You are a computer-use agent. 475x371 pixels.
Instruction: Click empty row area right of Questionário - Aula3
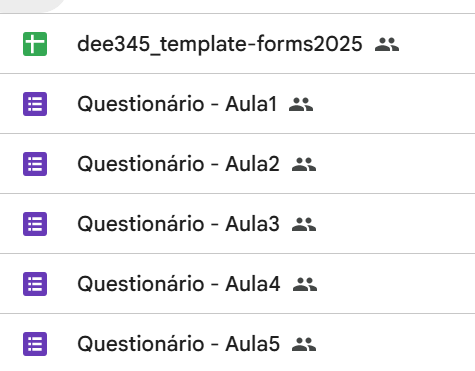coord(395,224)
